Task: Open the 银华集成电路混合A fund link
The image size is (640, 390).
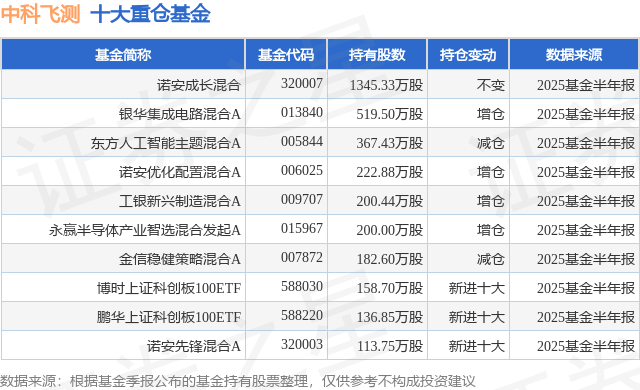Action: 180,114
